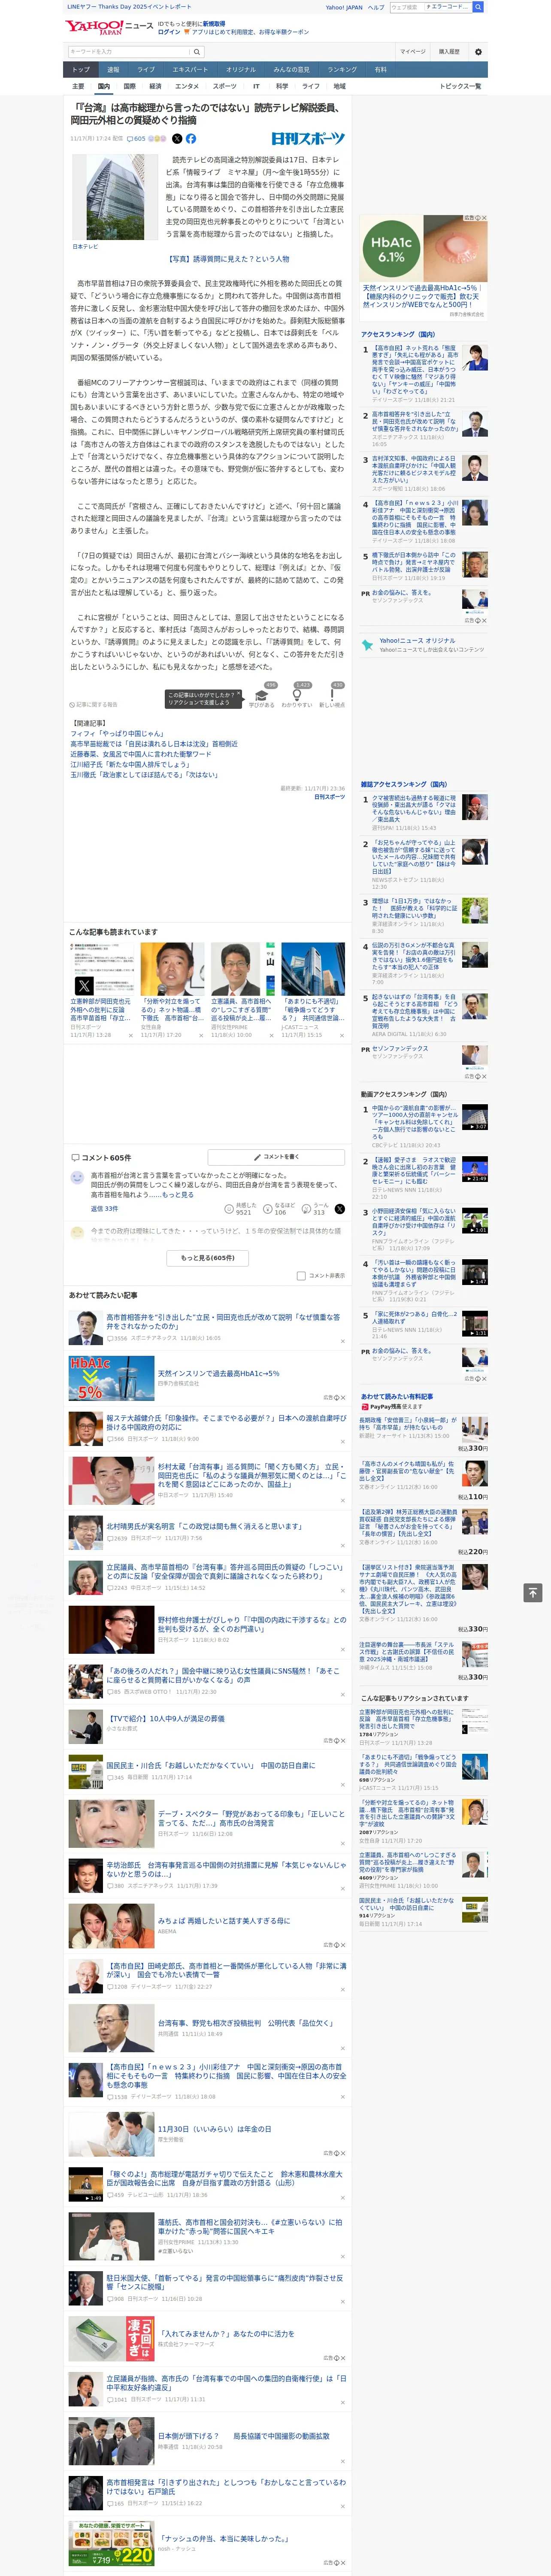551x2576 pixels.
Task: Share first comment on X icon
Action: pos(339,1209)
